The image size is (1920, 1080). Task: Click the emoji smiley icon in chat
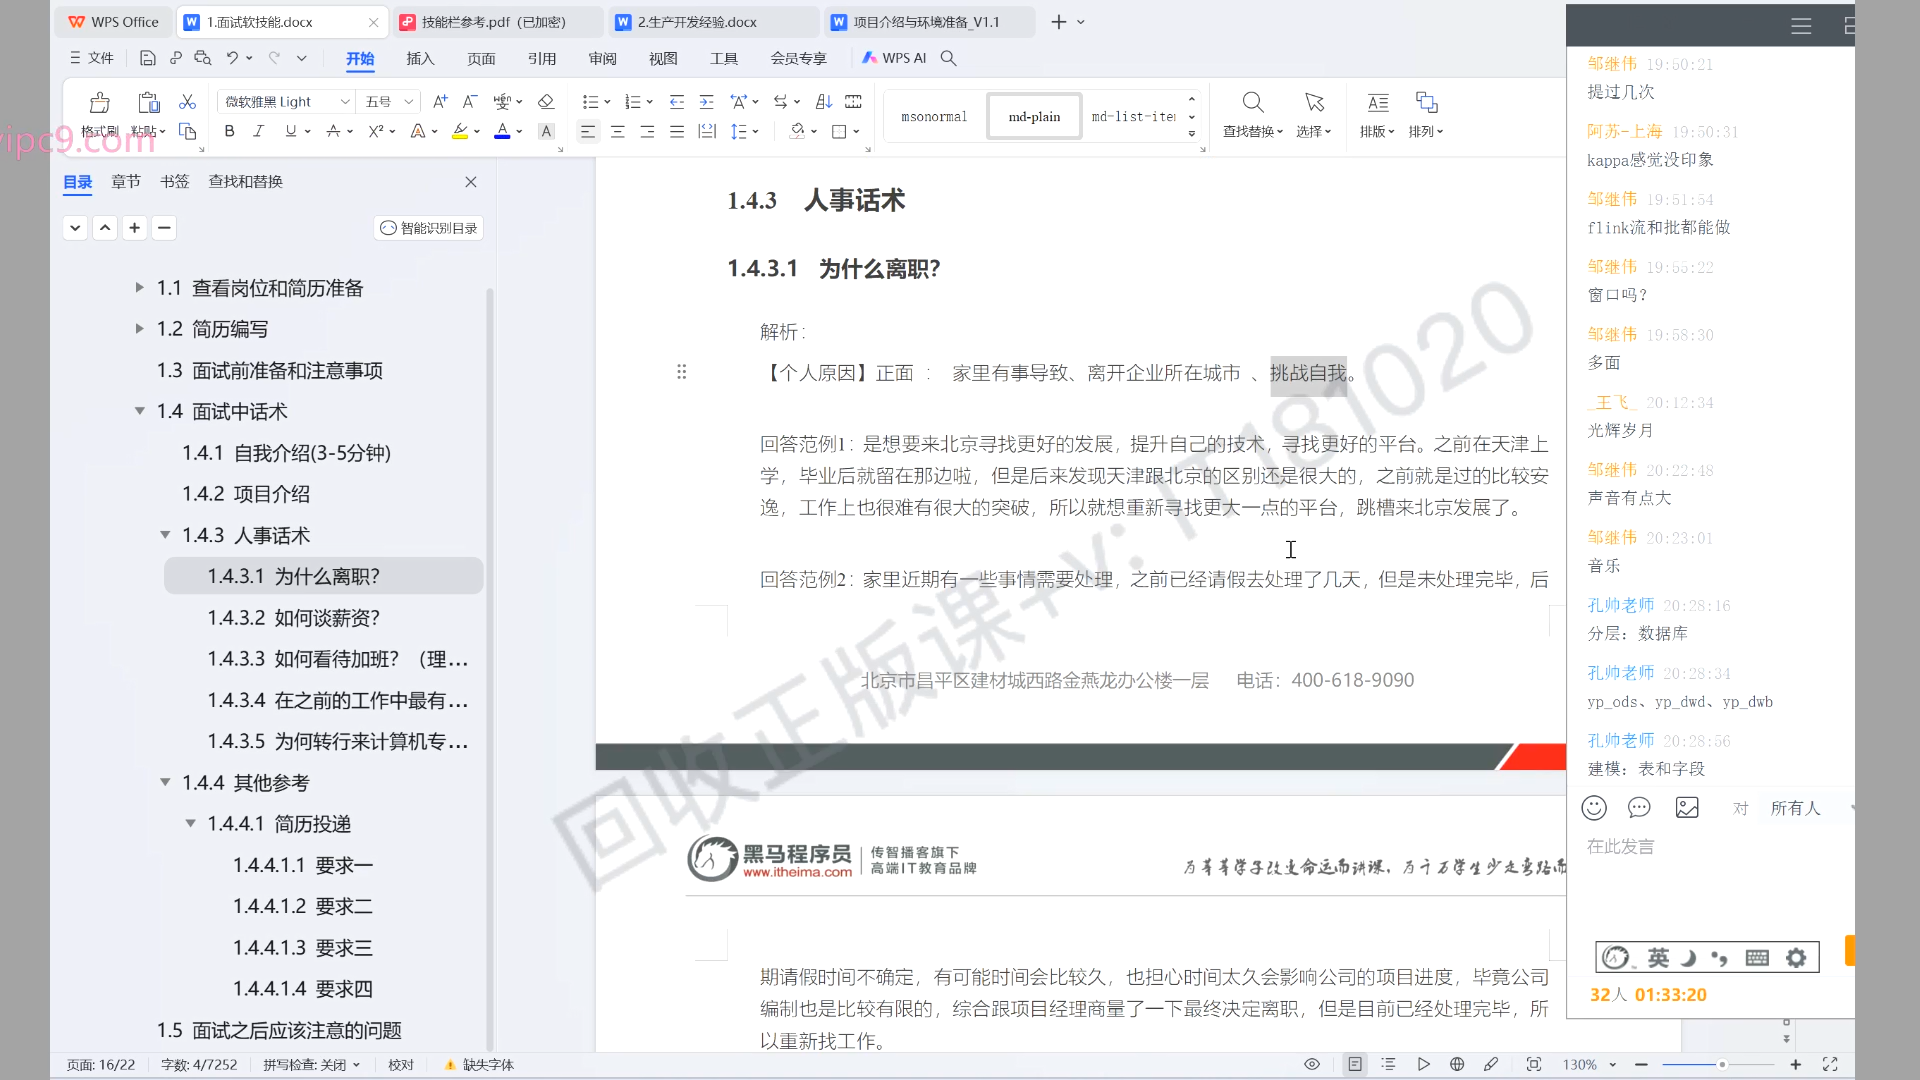[x=1594, y=808]
